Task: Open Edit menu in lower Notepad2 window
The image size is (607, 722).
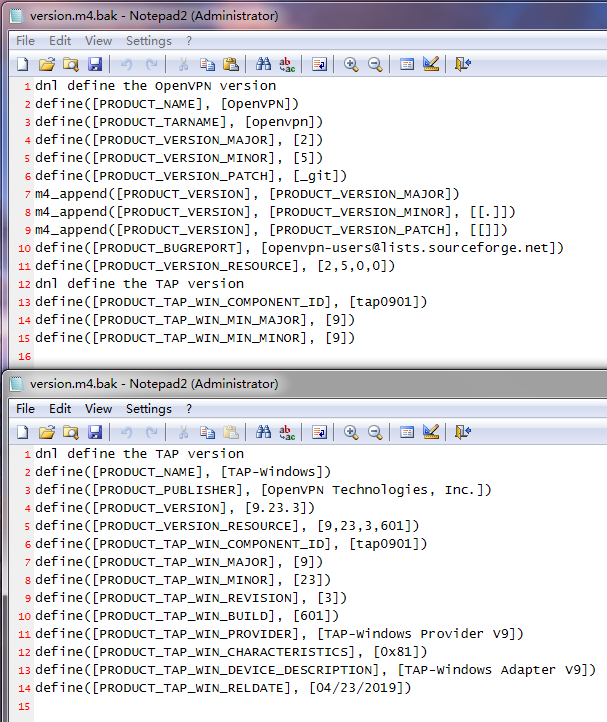Action: pyautogui.click(x=60, y=409)
